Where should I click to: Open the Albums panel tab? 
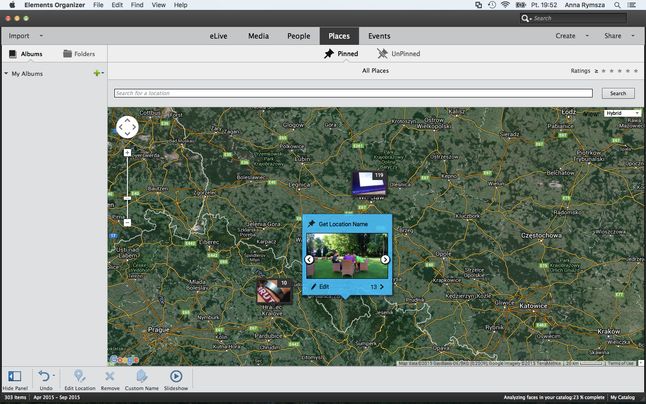tap(26, 54)
